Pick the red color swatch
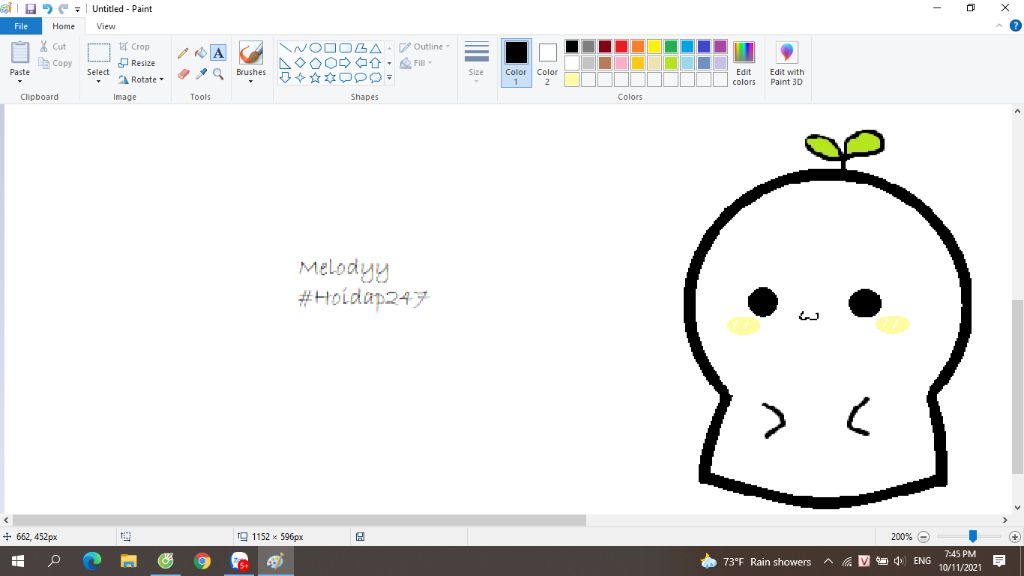The height and width of the screenshot is (576, 1024). click(x=621, y=46)
